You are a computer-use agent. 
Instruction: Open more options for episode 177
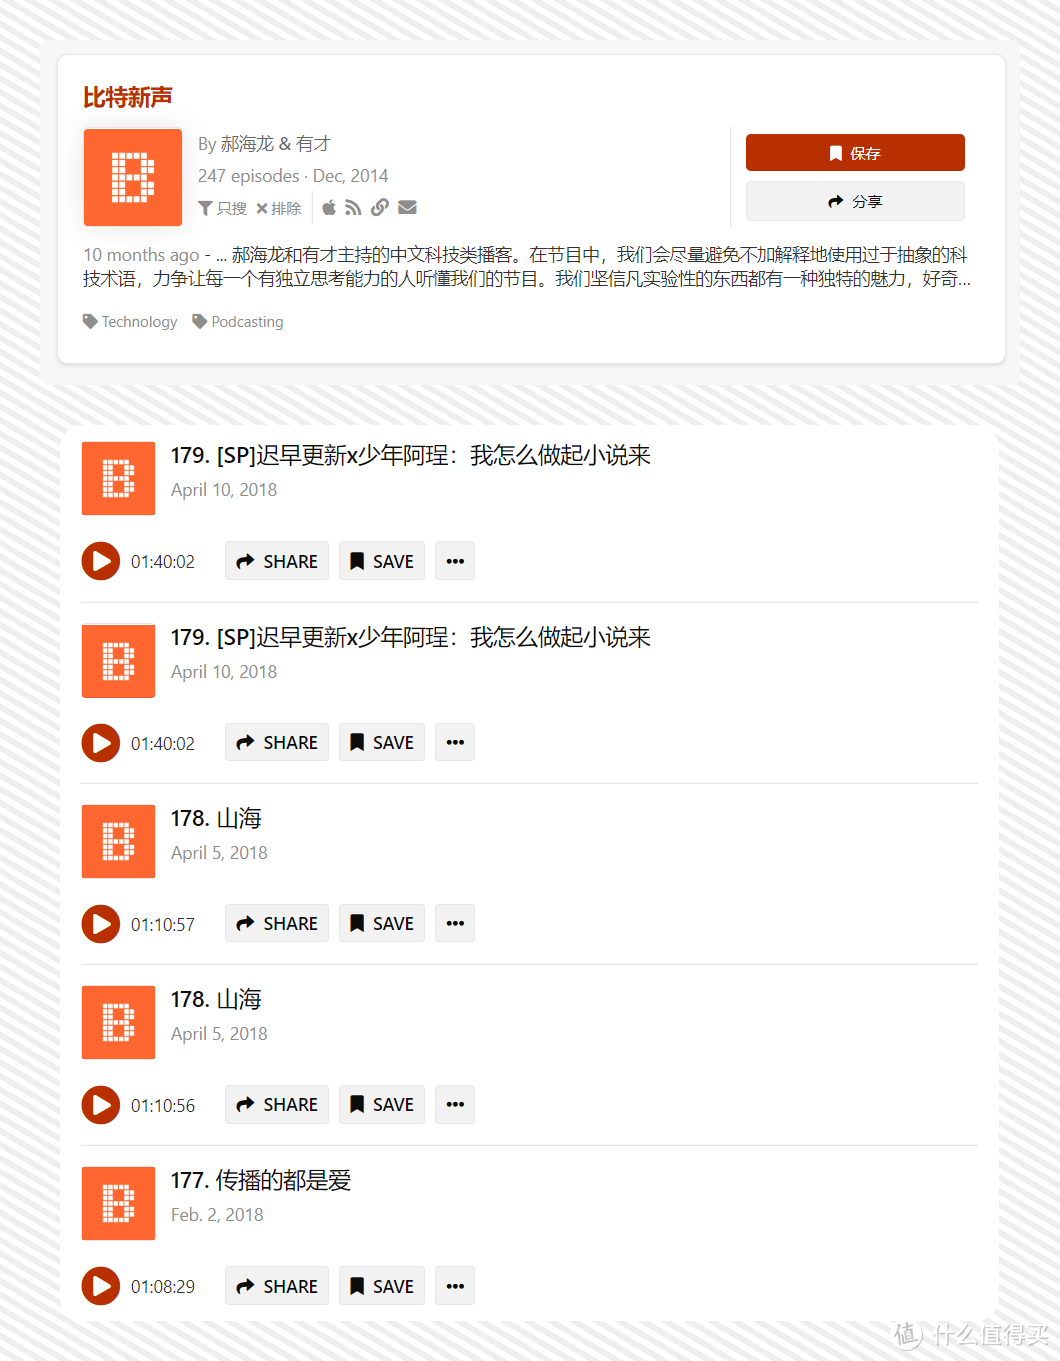click(454, 1286)
